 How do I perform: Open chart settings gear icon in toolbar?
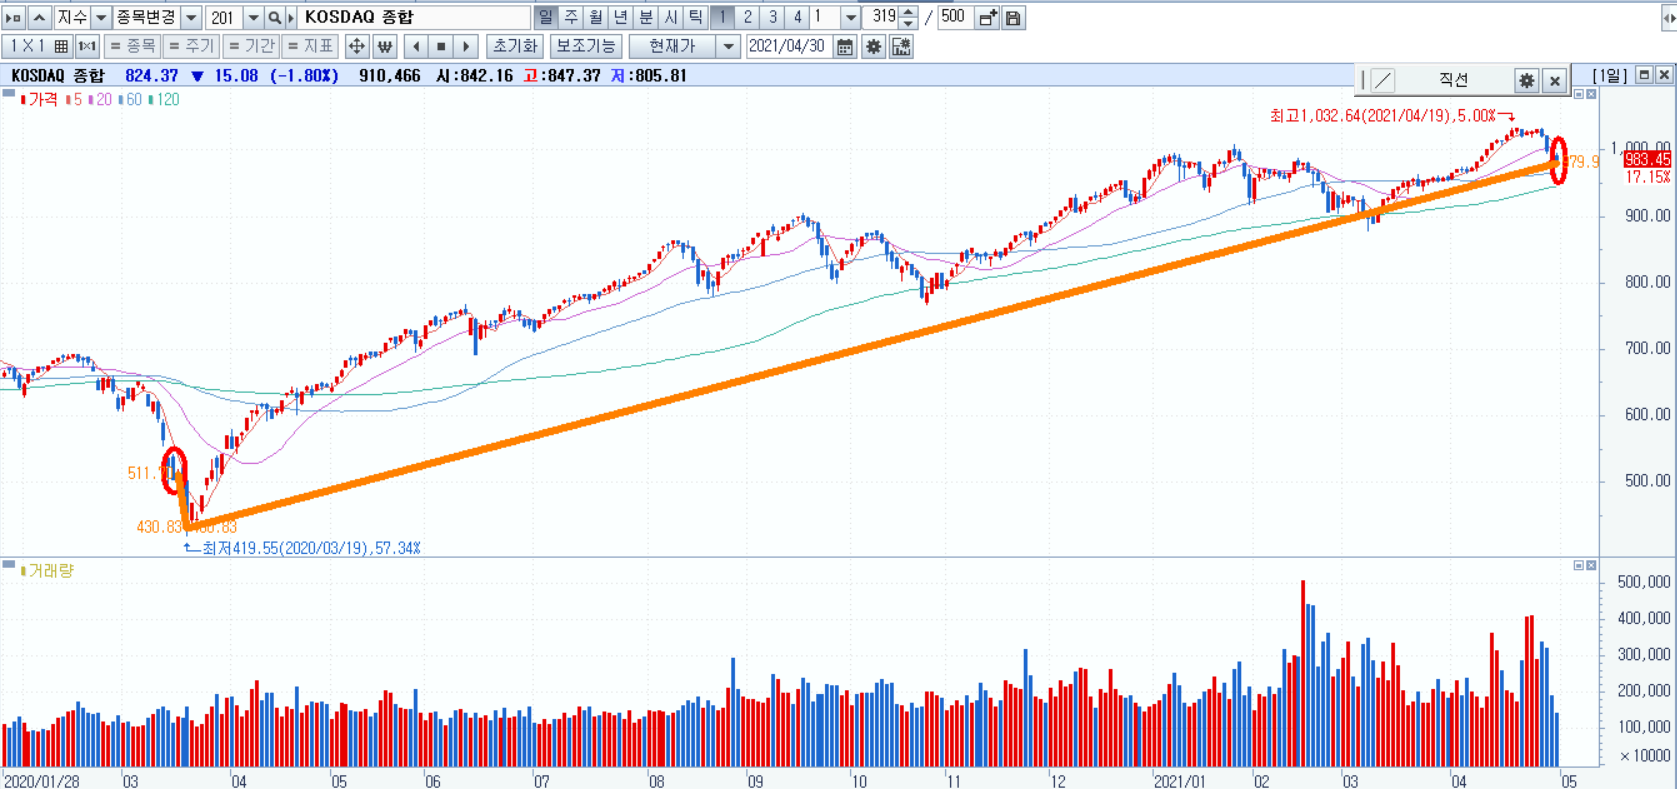point(873,46)
